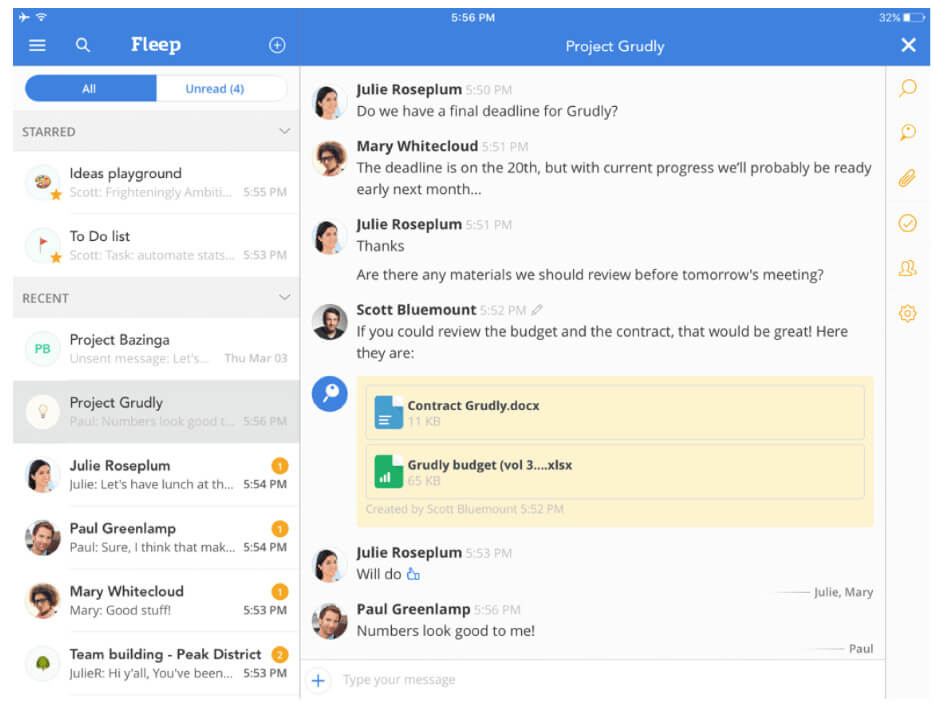Type your message field
Image resolution: width=934 pixels, height=716 pixels.
[x=608, y=680]
